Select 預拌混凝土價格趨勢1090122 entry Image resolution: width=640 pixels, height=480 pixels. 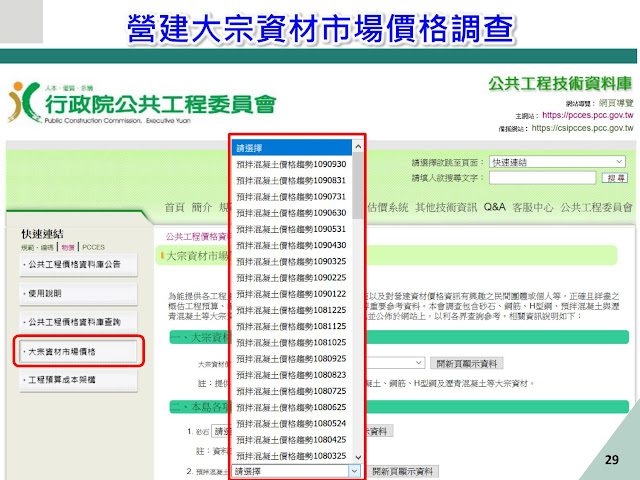[291, 294]
